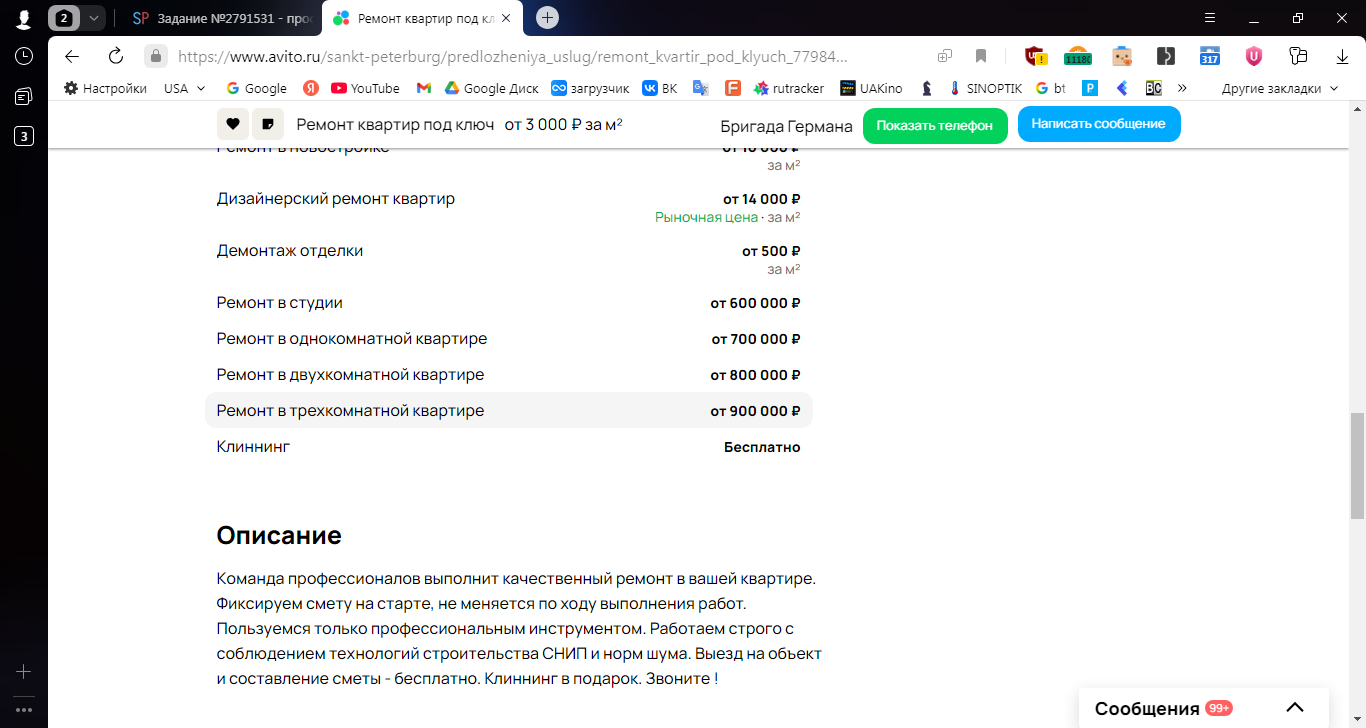The image size is (1366, 728).
Task: Go back to the previous page
Action: click(72, 56)
